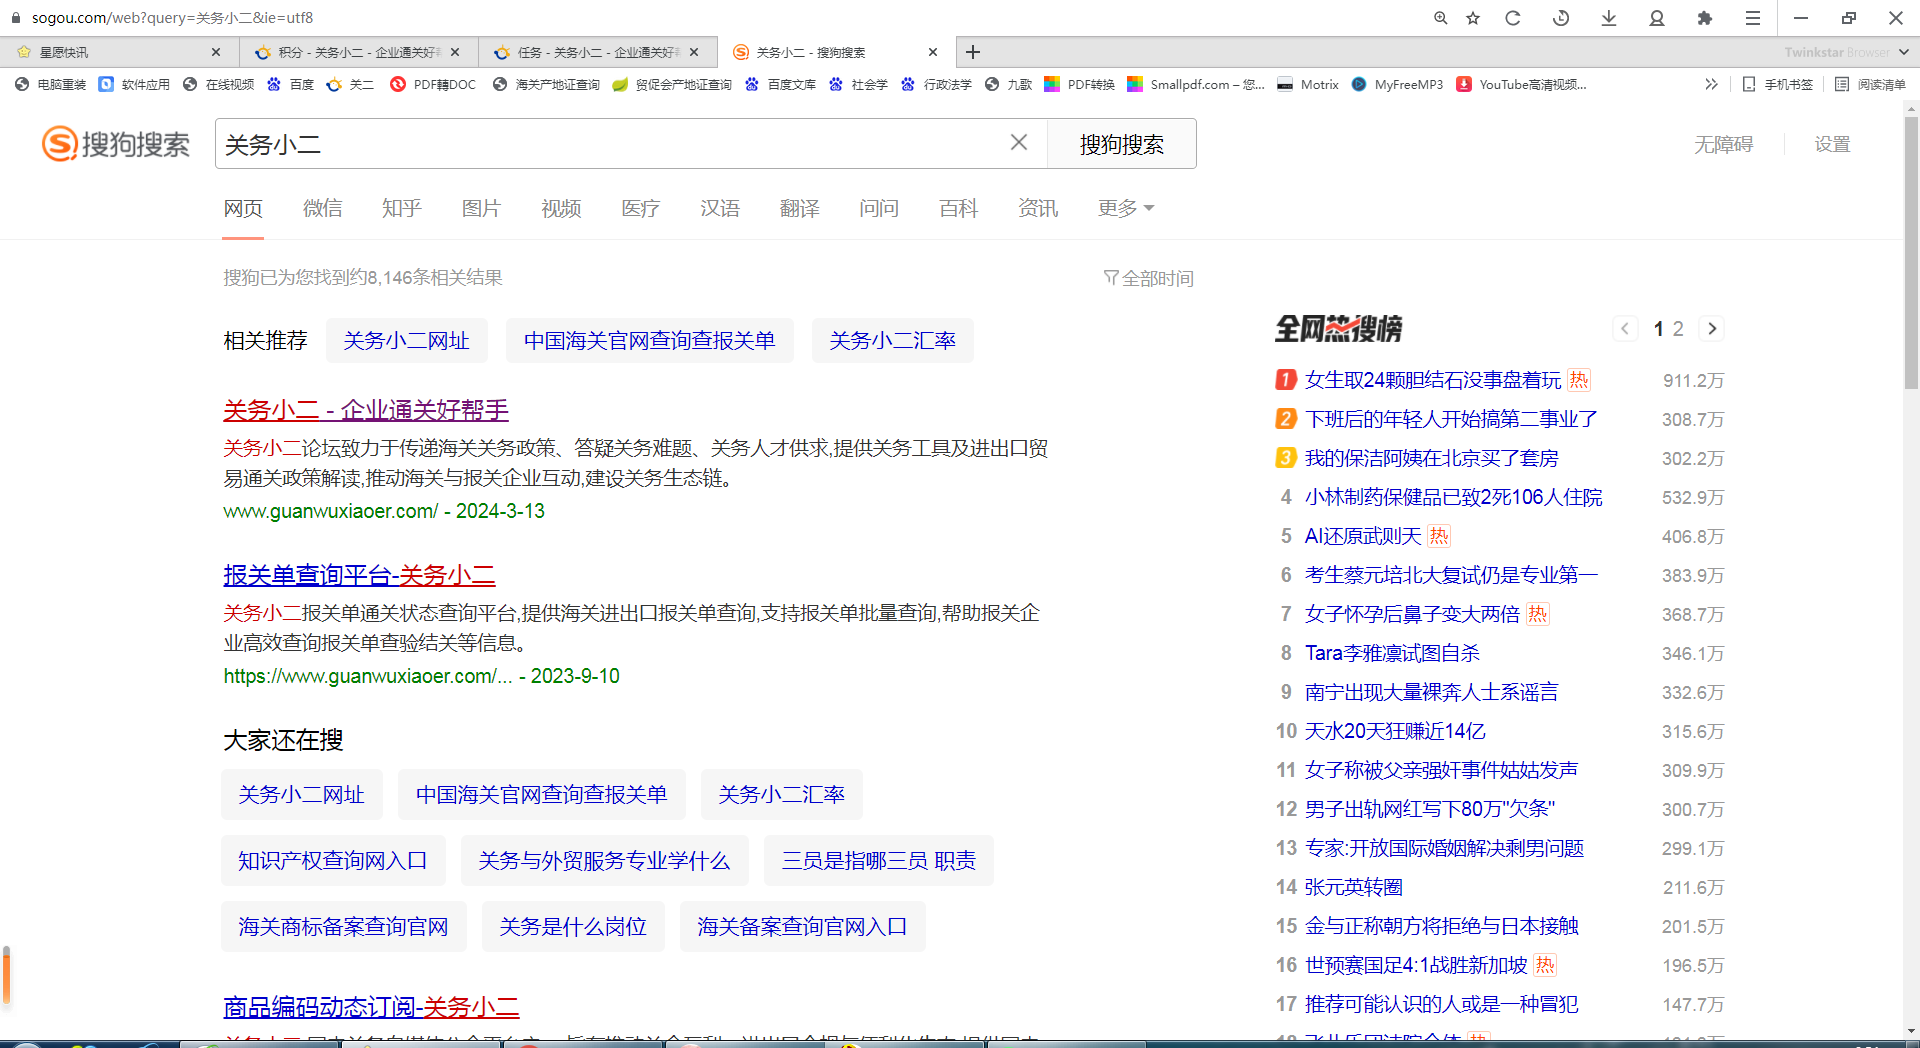The height and width of the screenshot is (1048, 1920).
Task: Click suggestion 海关商标备案查询官网
Action: (x=343, y=927)
